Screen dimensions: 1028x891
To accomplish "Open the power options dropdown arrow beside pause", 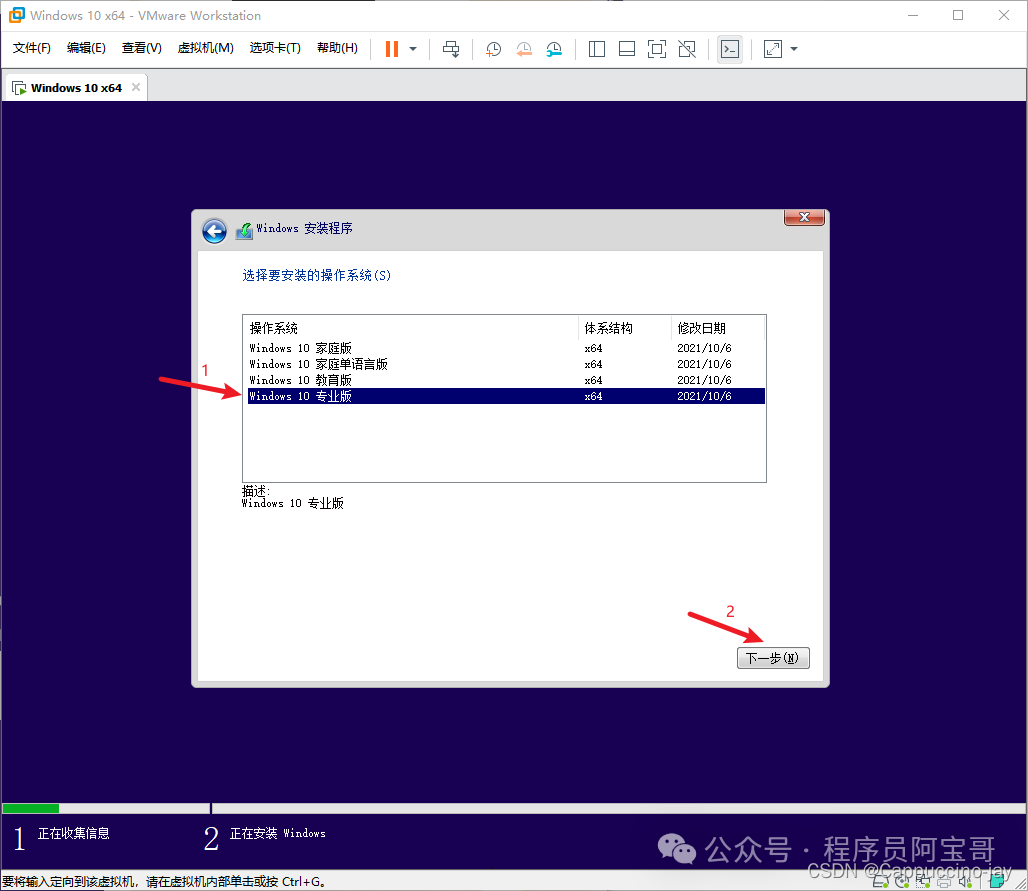I will pos(413,49).
